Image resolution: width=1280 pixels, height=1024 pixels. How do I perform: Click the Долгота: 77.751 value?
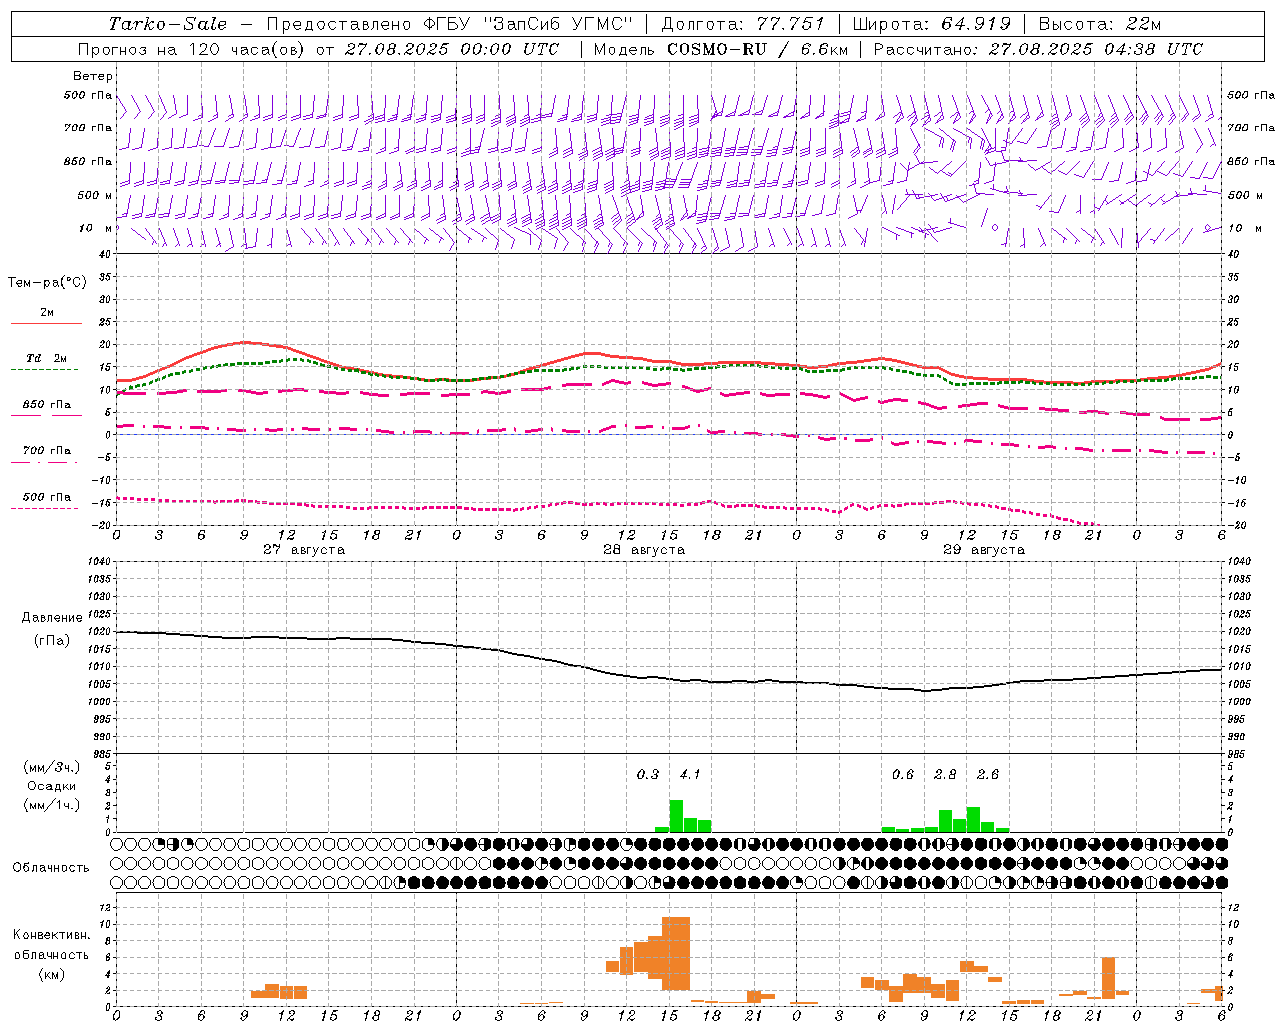coord(743,24)
